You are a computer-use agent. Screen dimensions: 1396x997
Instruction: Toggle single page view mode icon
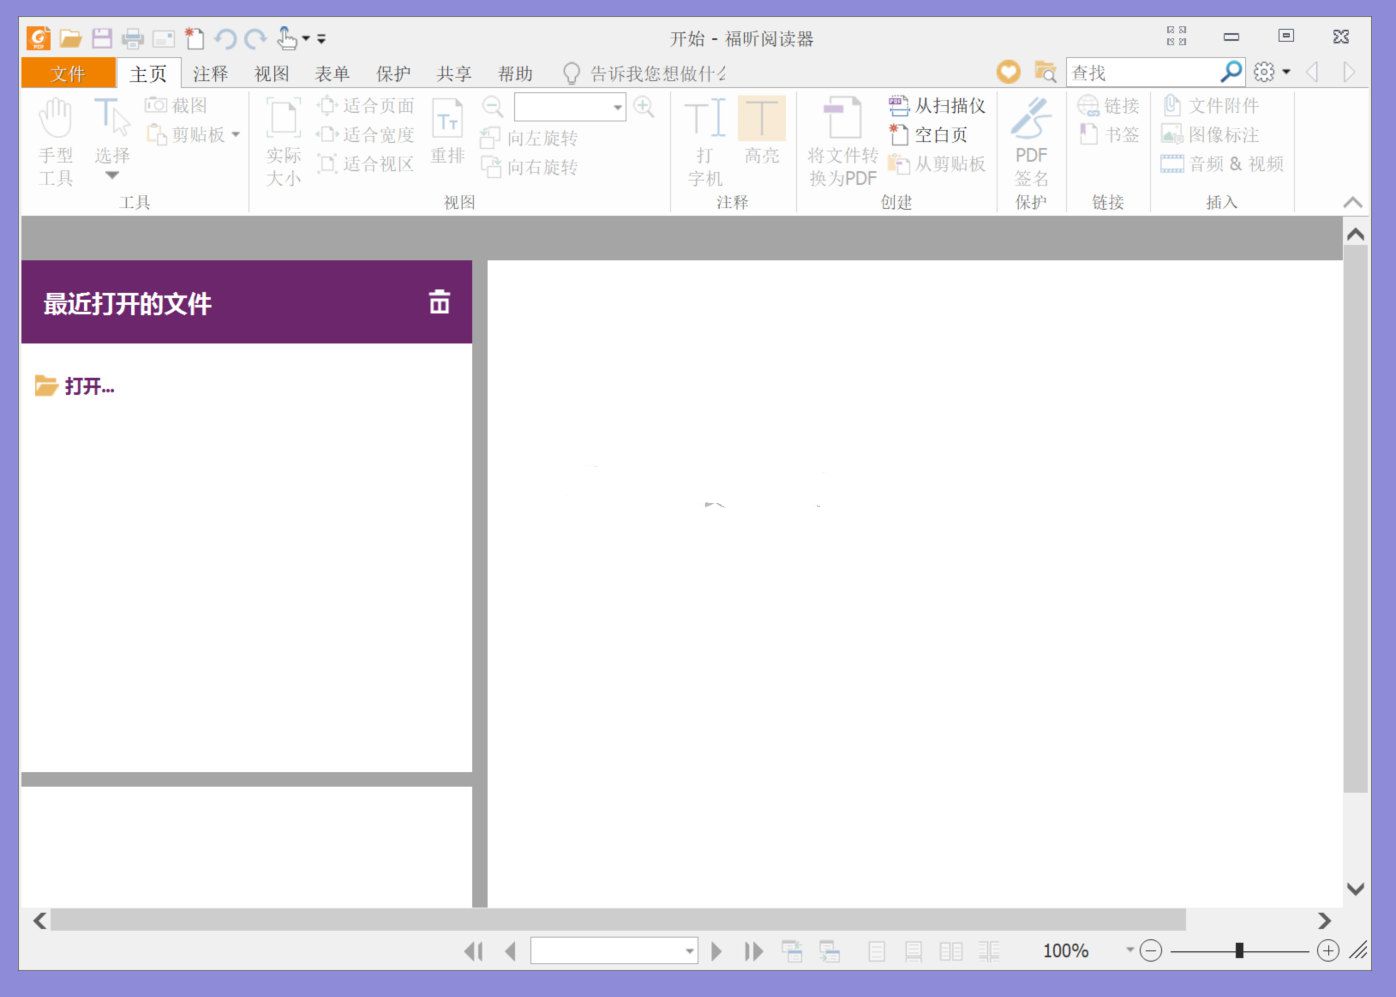[877, 951]
